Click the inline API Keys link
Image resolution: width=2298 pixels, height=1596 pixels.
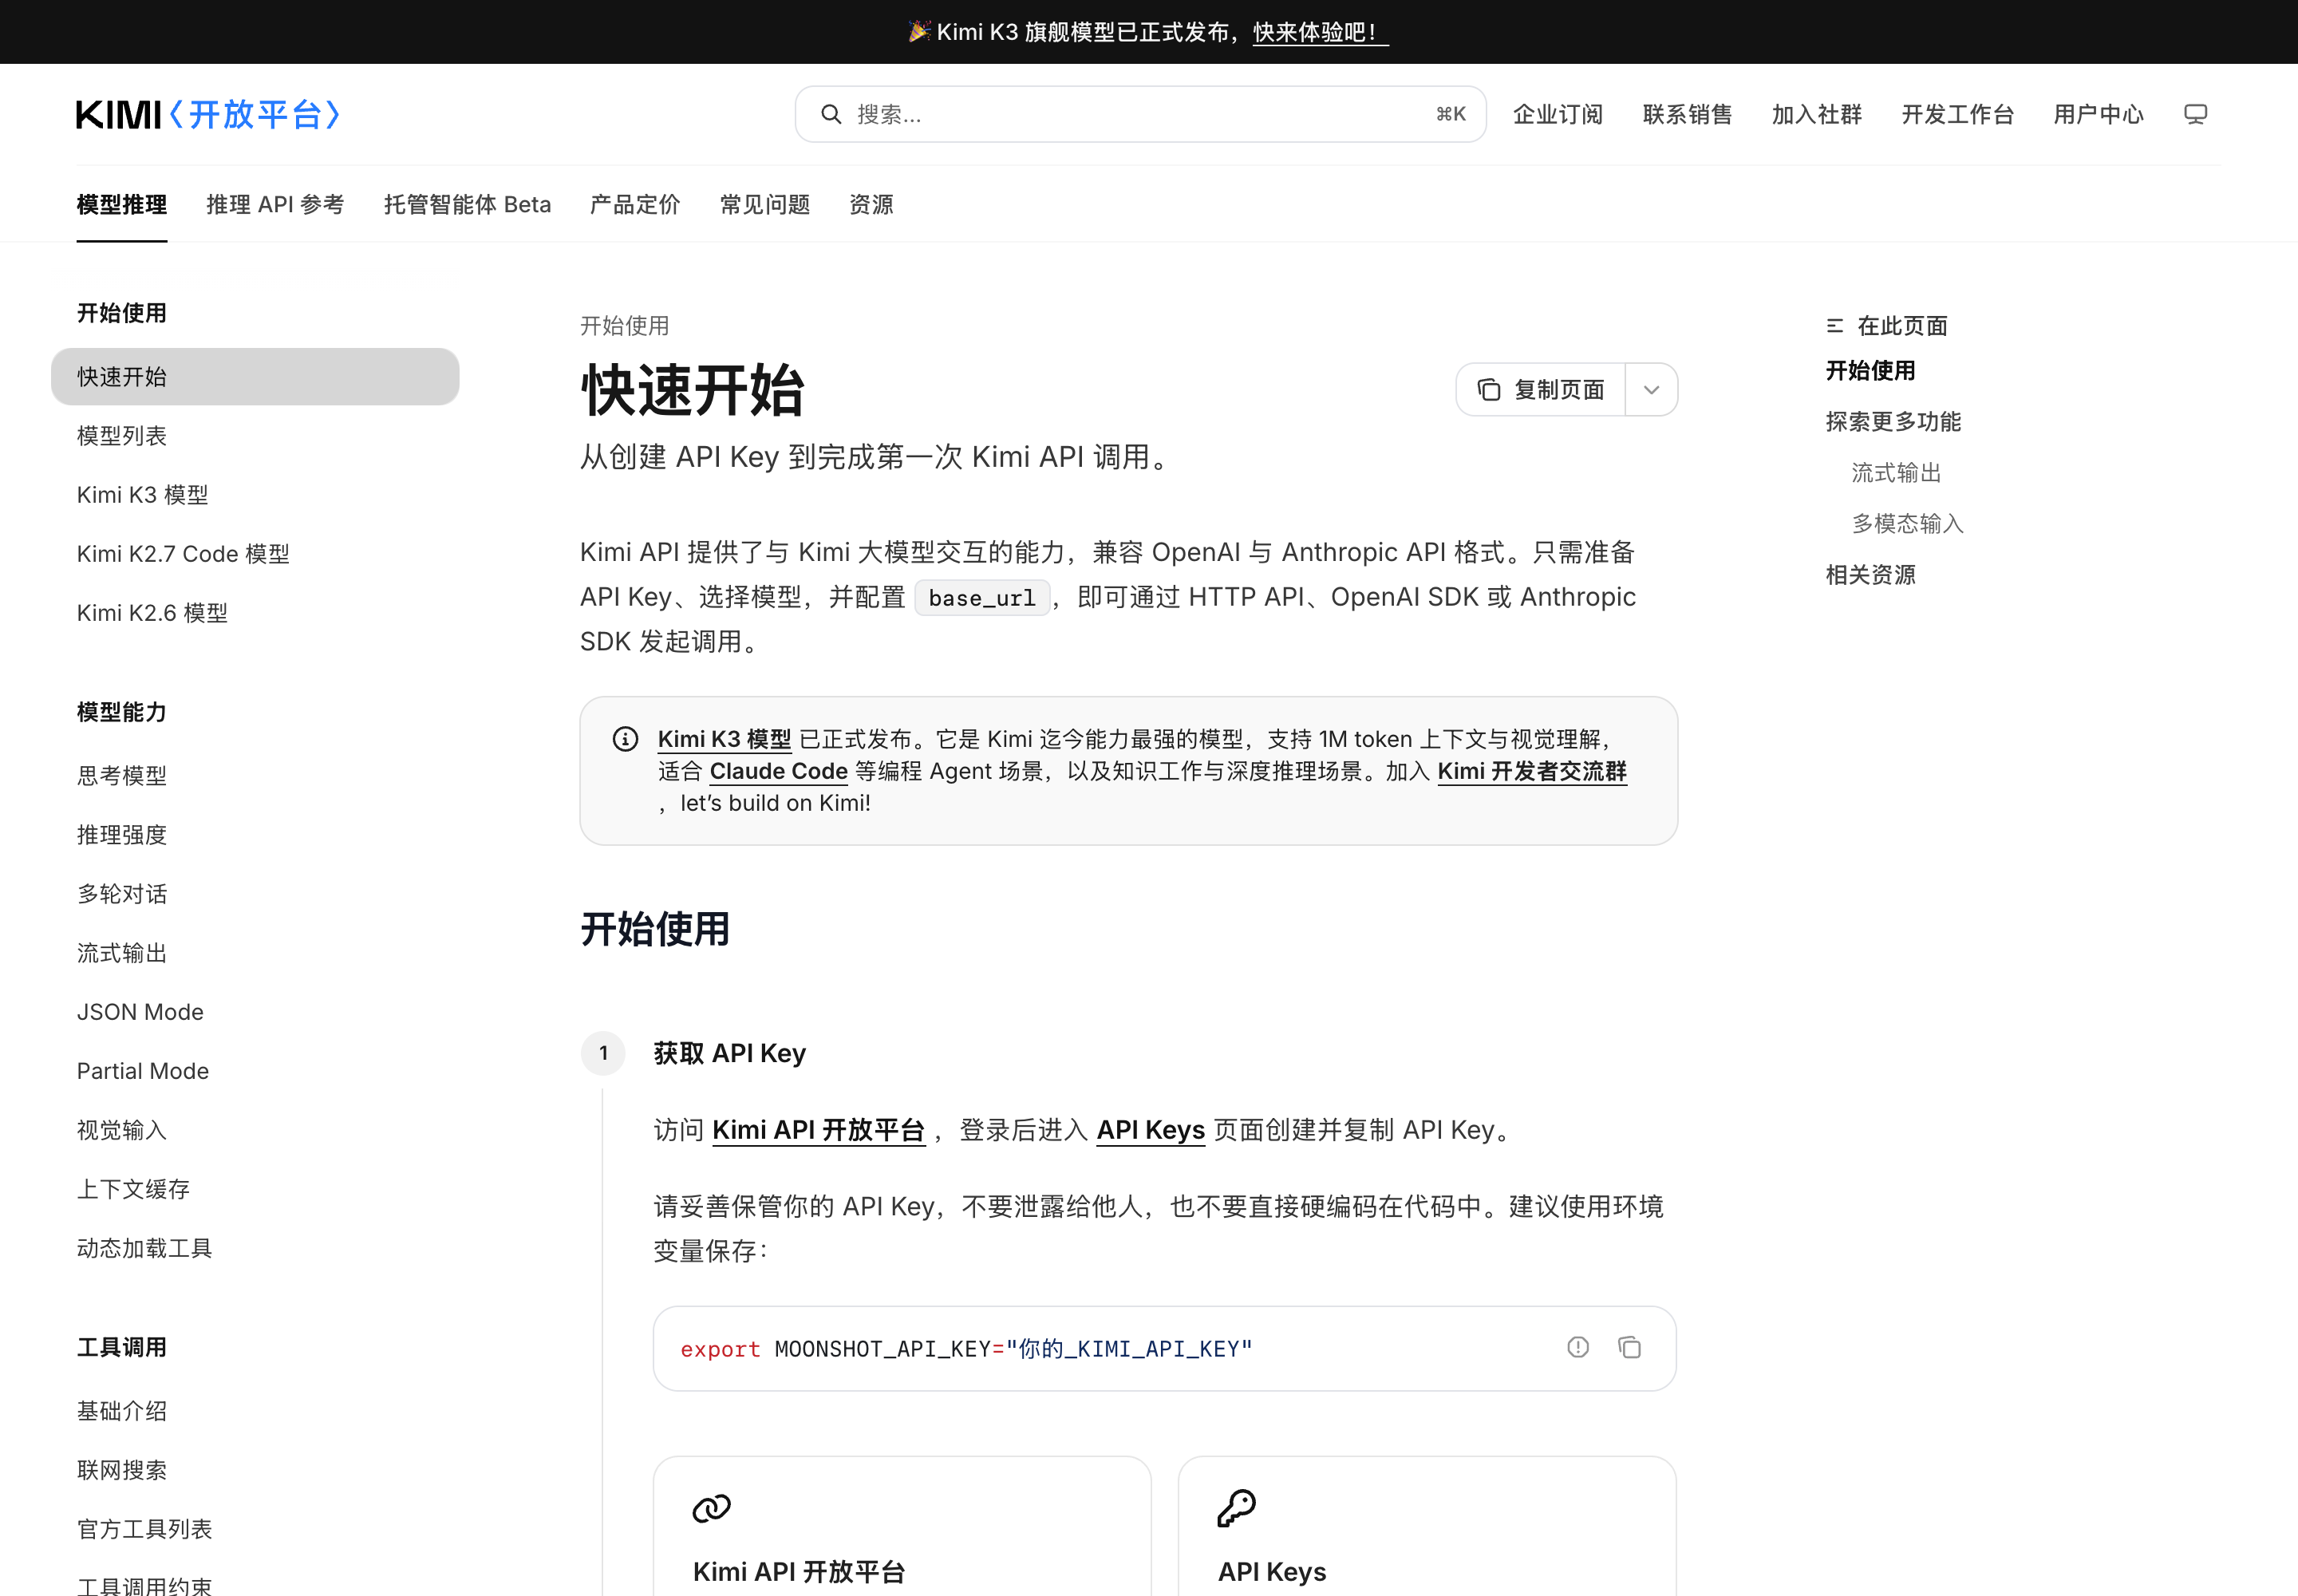1151,1130
